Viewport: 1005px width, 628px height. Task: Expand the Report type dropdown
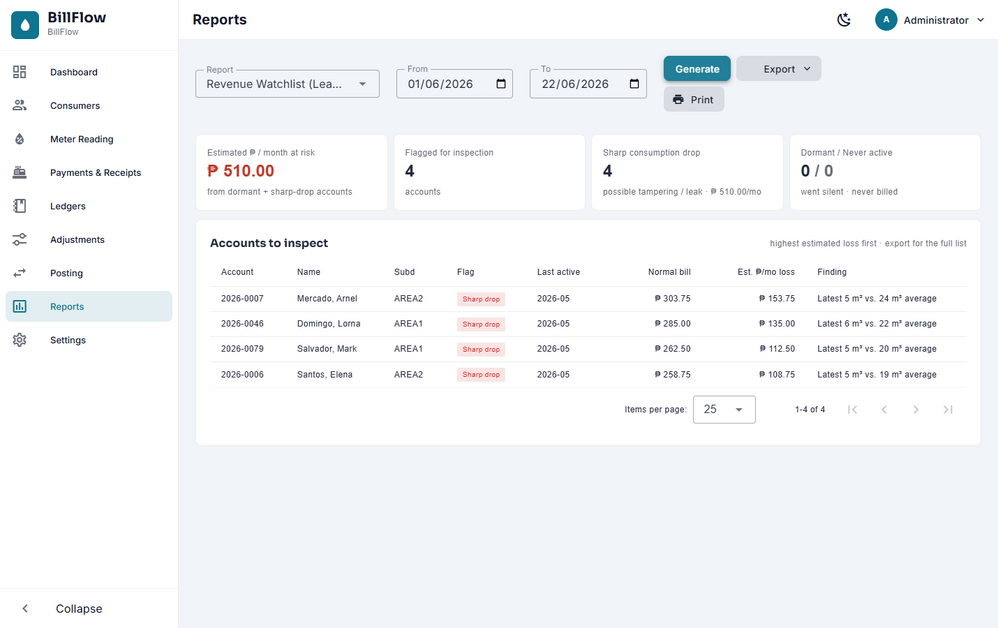click(x=287, y=84)
